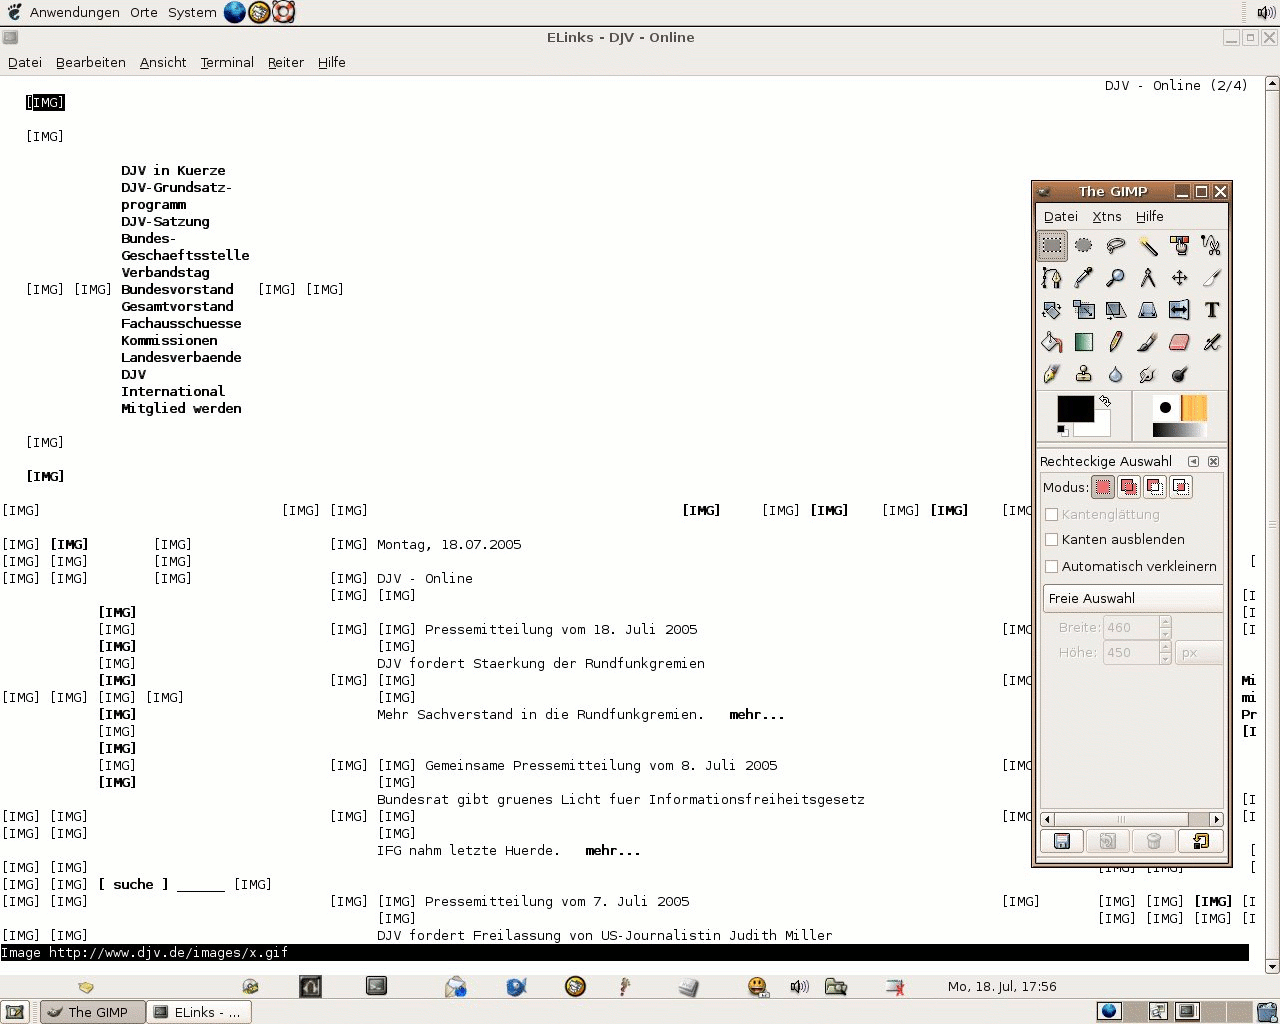Select the Airbrush tool
This screenshot has width=1280, height=1024.
pos(1212,342)
